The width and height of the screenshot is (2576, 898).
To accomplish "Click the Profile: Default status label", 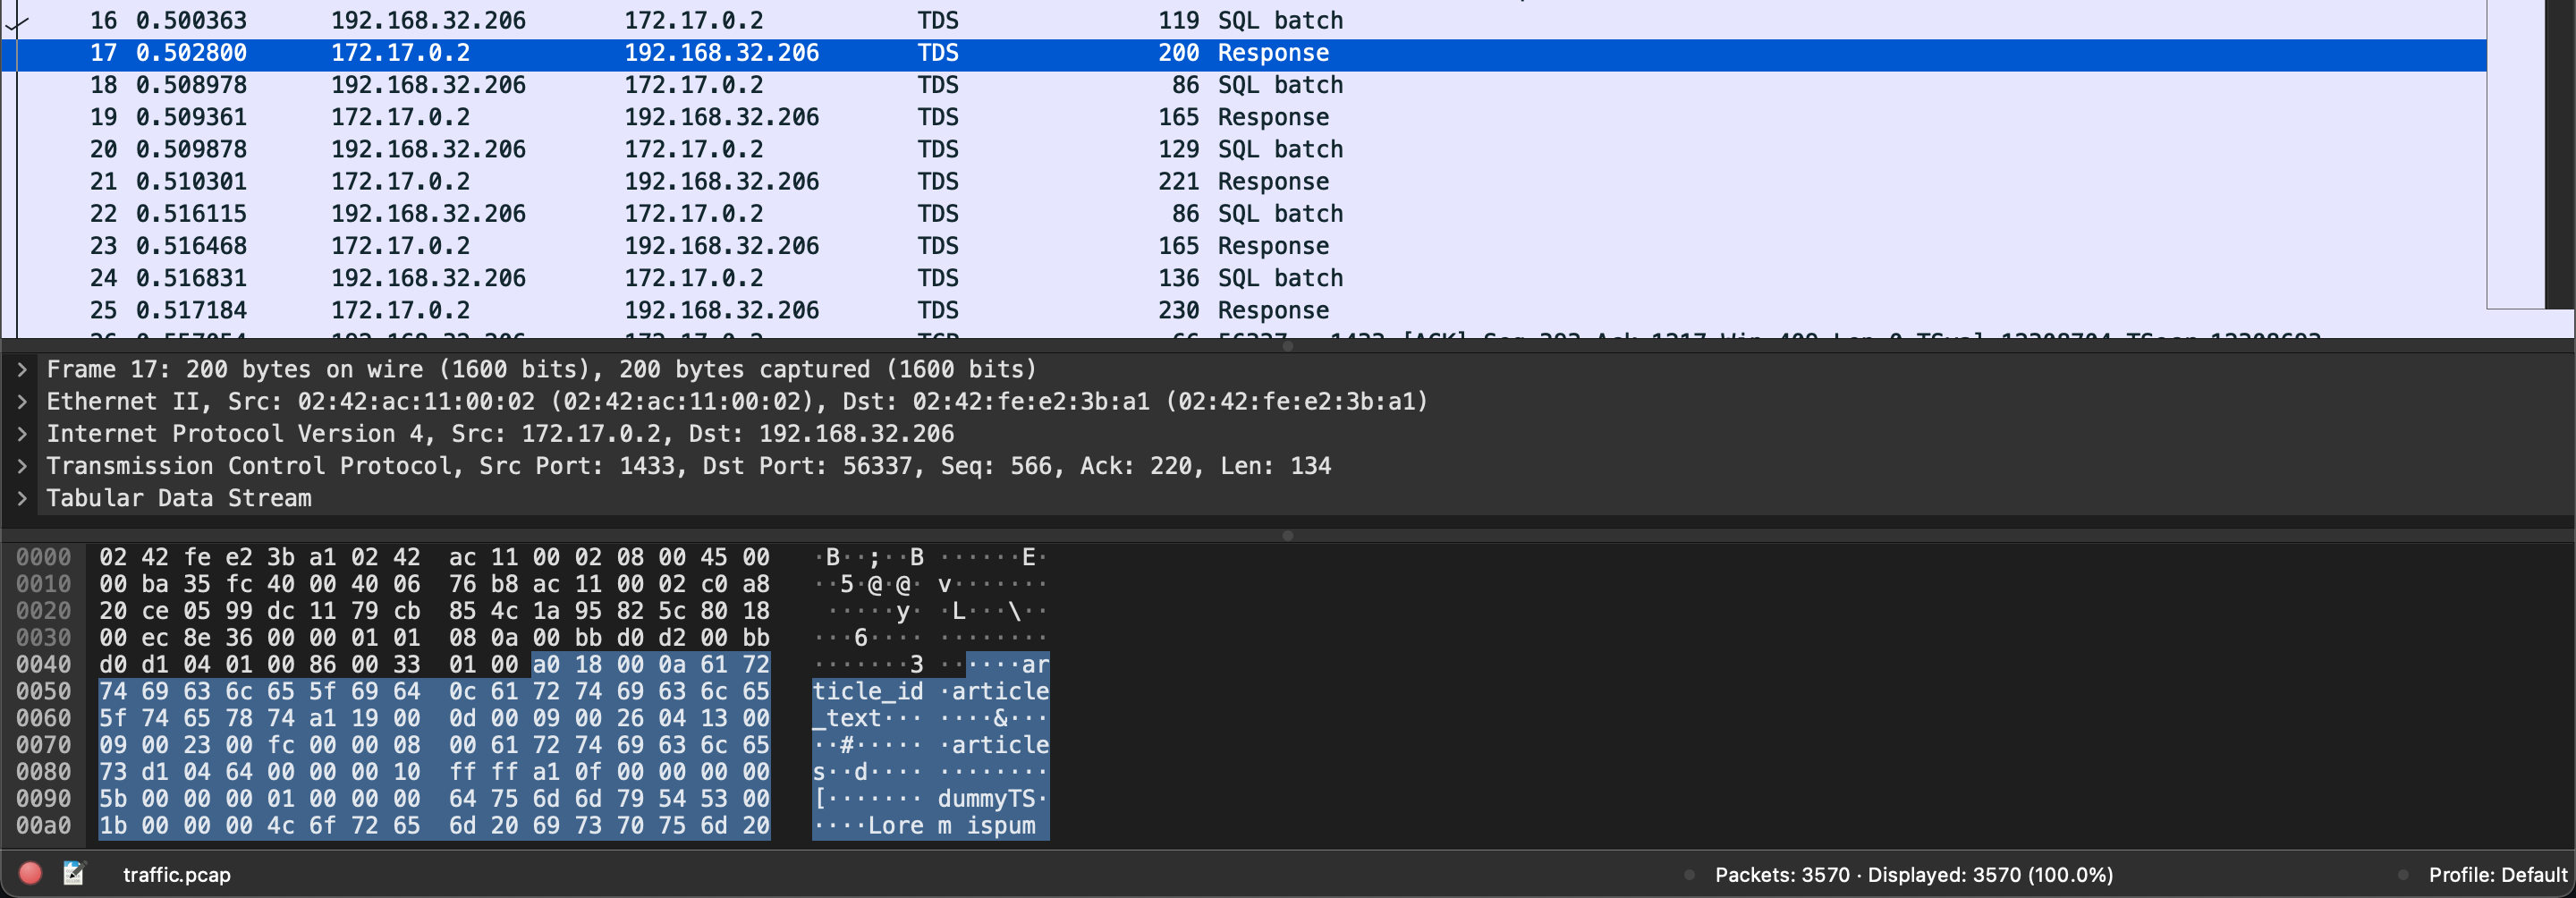I will [2497, 875].
